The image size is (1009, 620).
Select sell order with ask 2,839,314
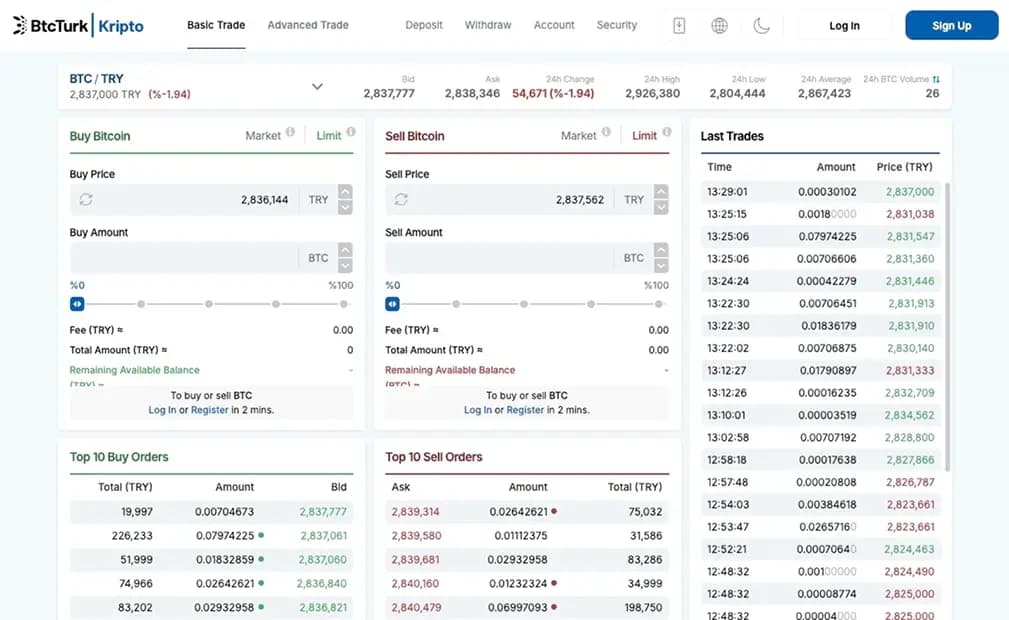point(527,512)
